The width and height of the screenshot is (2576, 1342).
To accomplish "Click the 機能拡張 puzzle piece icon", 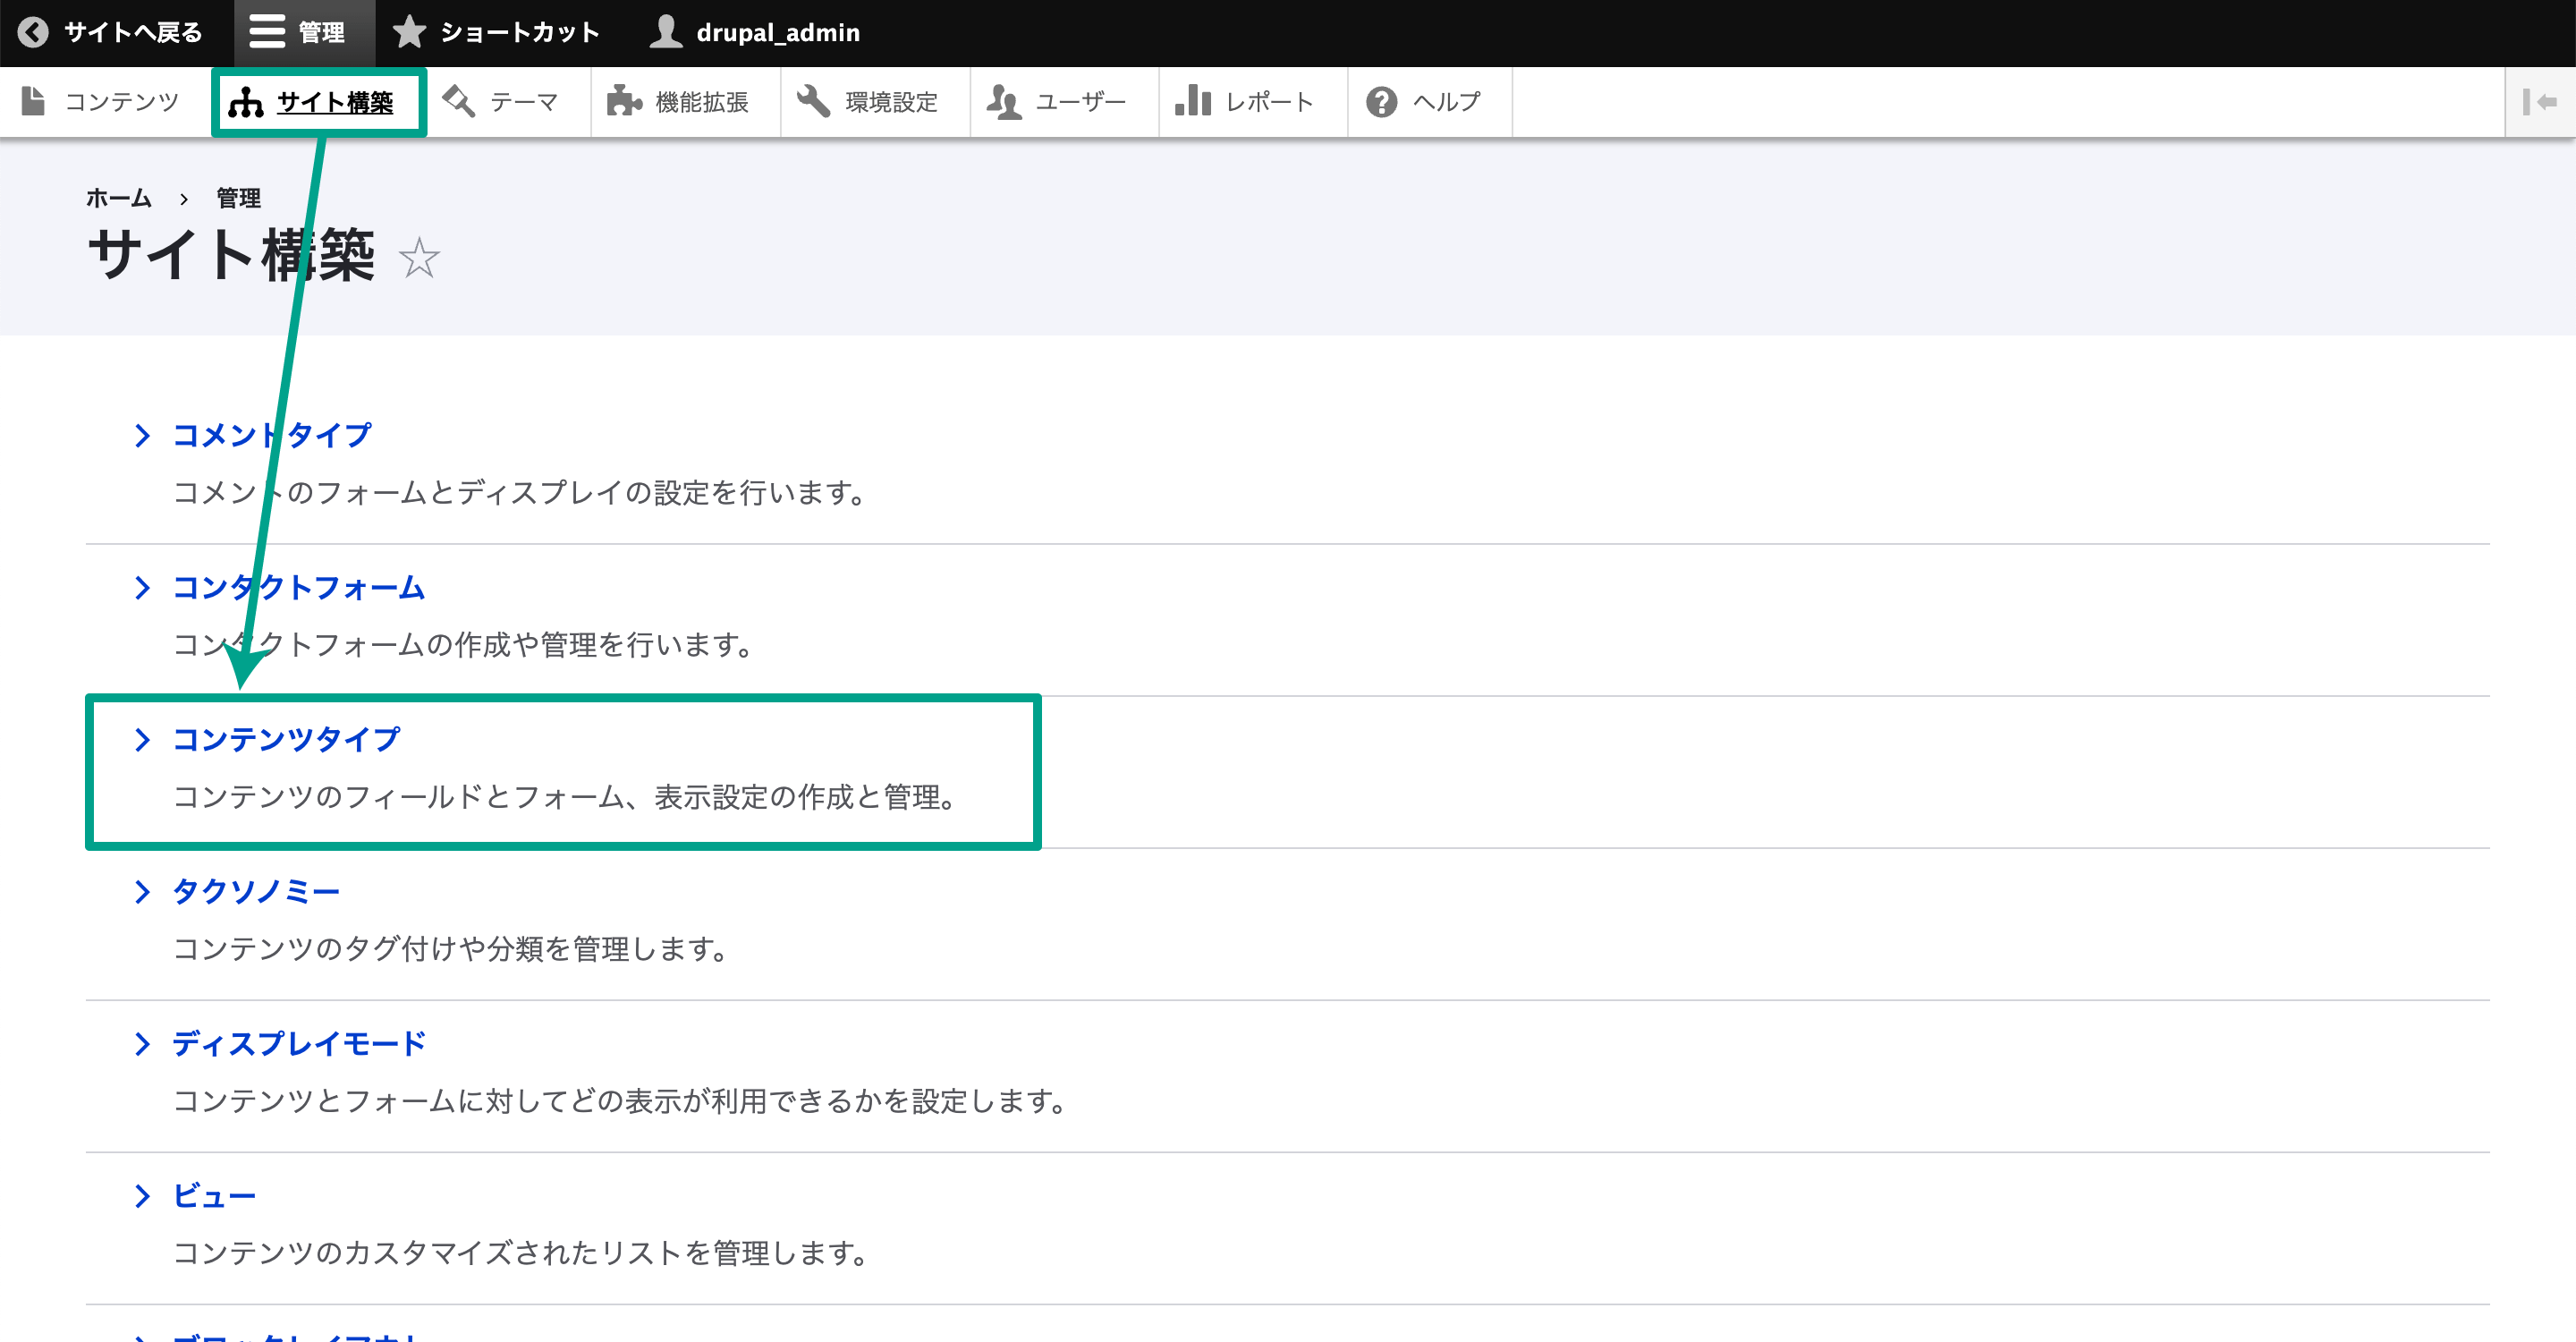I will coord(625,101).
